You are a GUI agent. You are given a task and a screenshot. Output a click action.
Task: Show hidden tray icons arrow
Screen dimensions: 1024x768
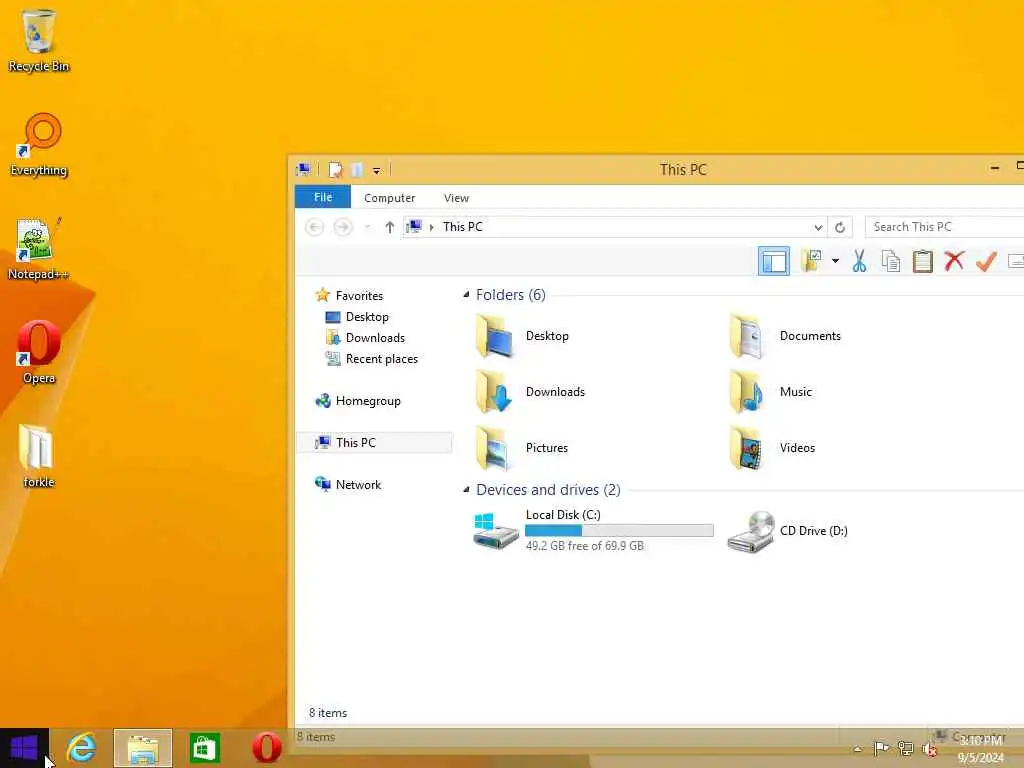857,749
